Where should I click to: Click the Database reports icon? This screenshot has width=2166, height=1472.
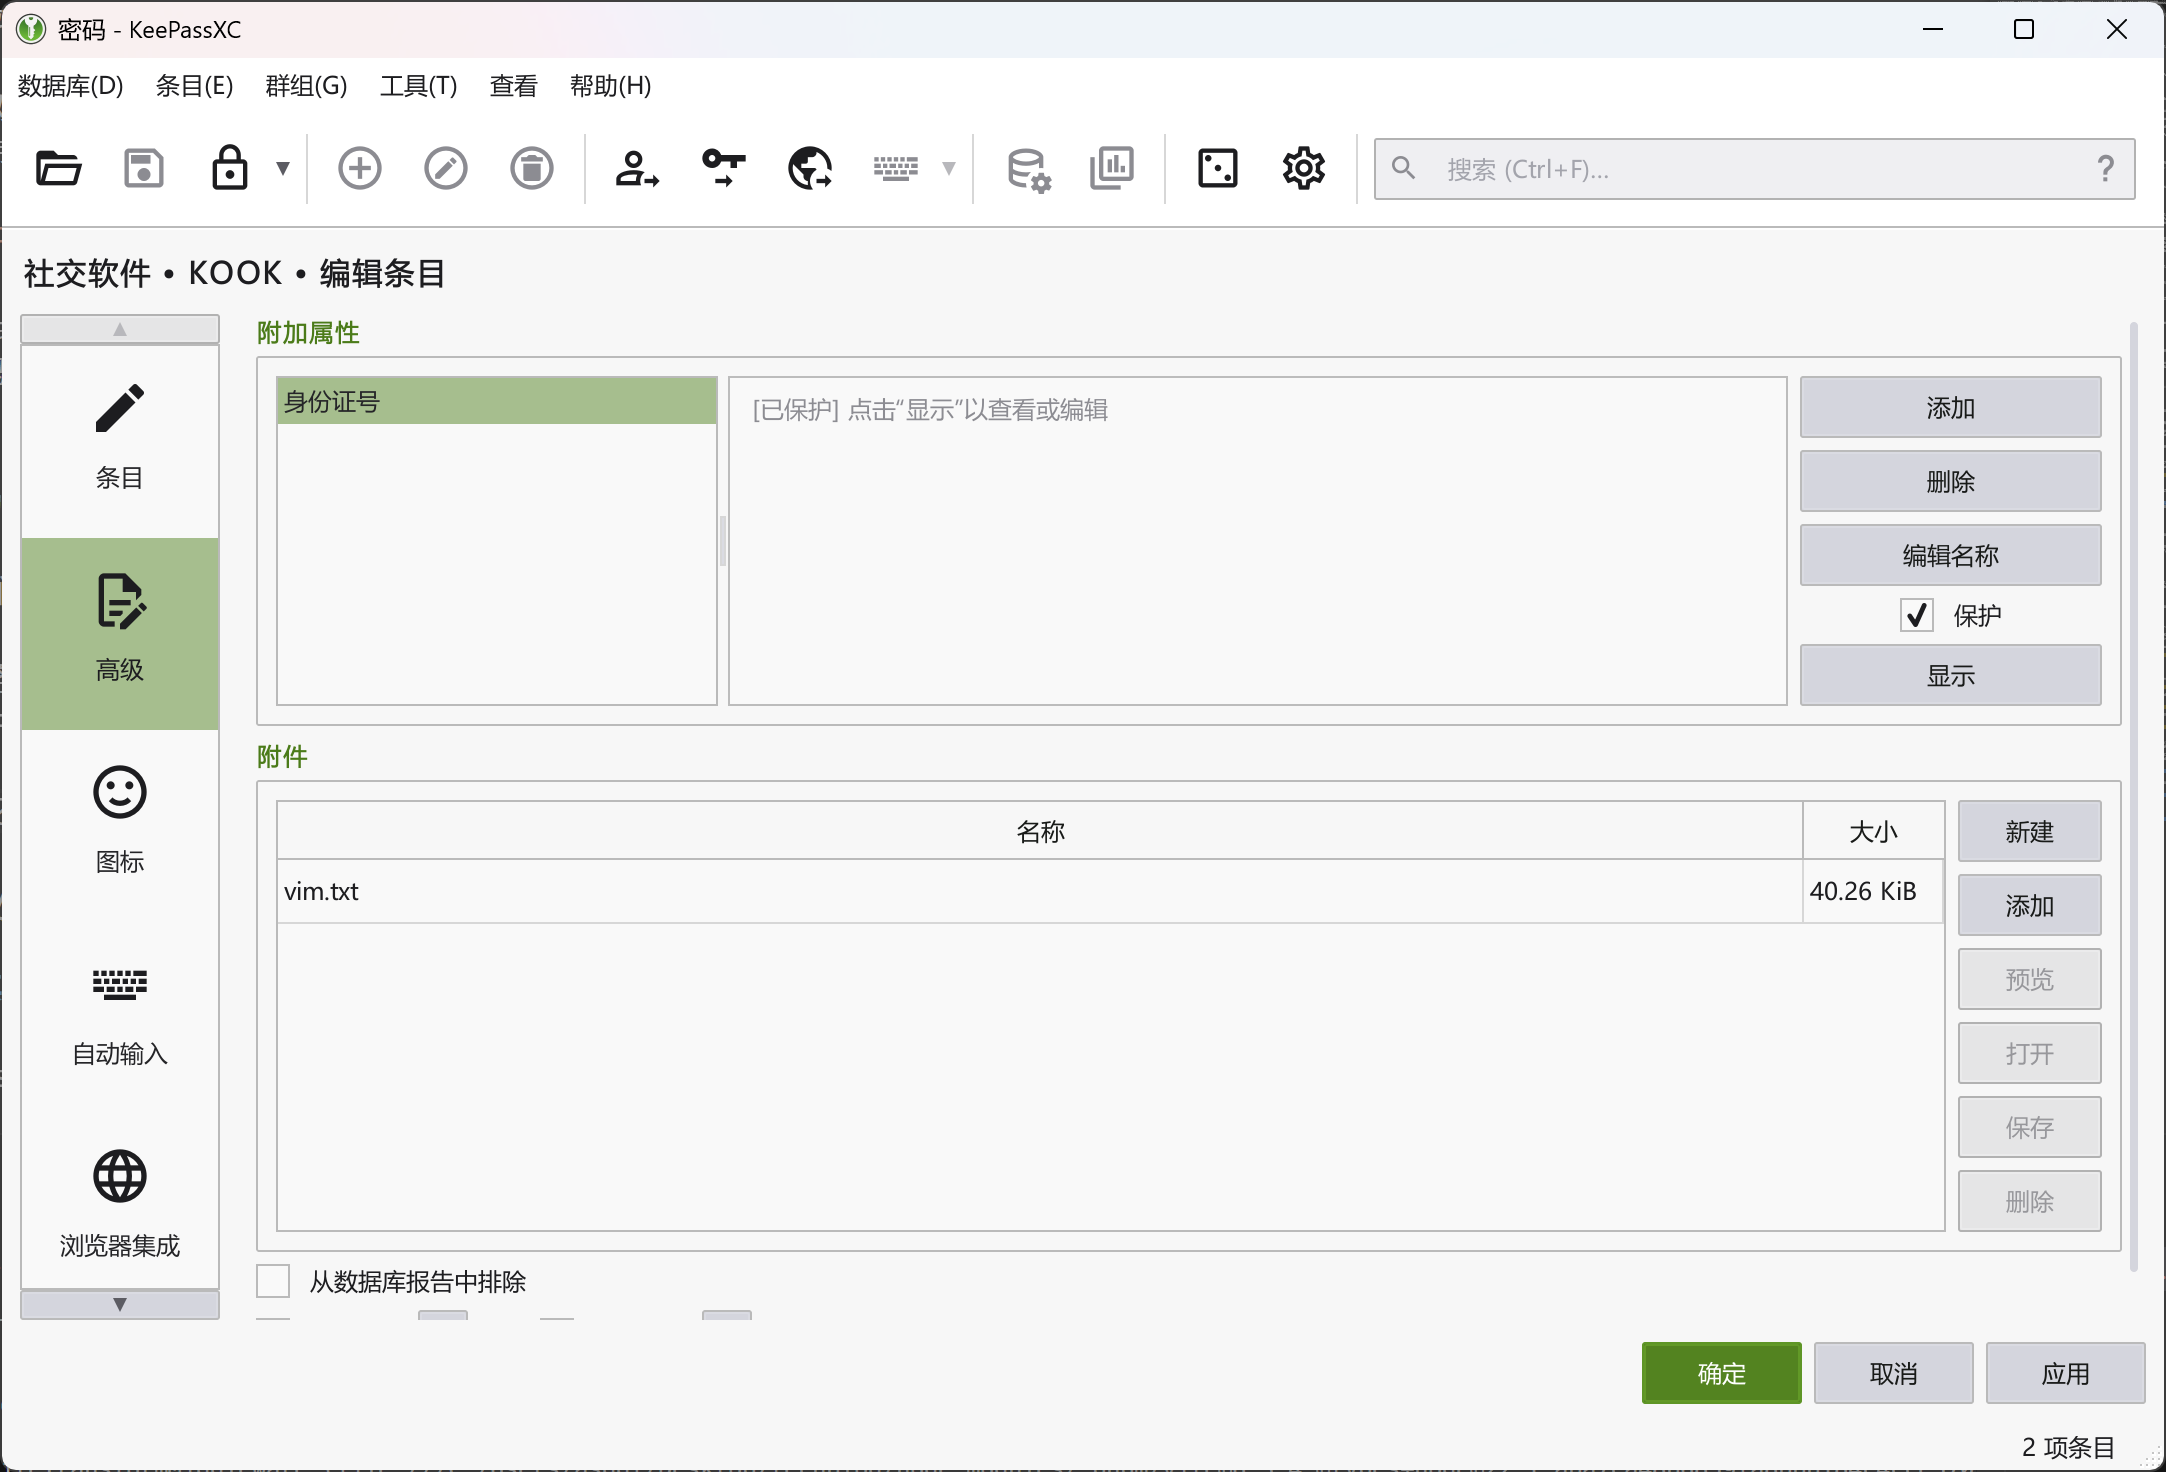[x=1112, y=168]
